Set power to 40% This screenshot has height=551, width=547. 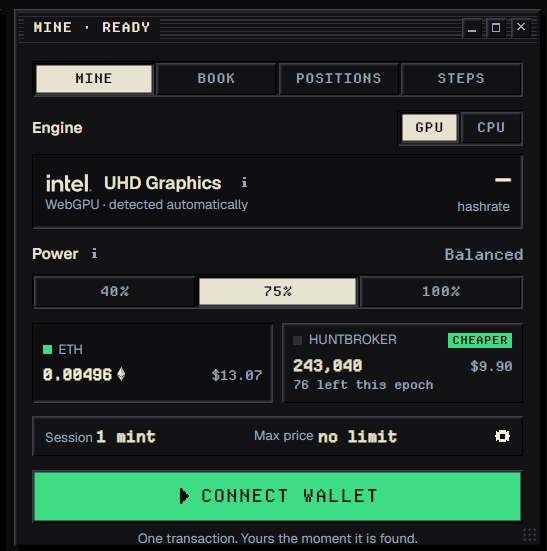coord(115,292)
